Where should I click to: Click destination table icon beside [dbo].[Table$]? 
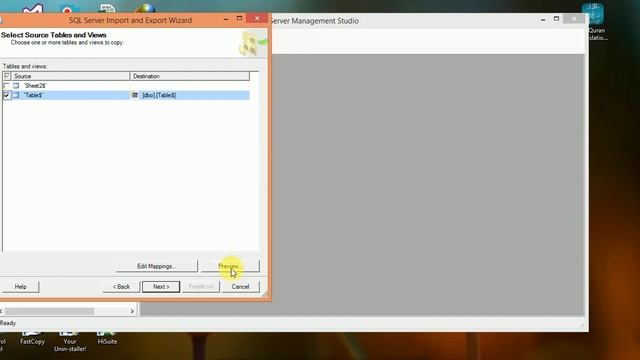click(135, 95)
